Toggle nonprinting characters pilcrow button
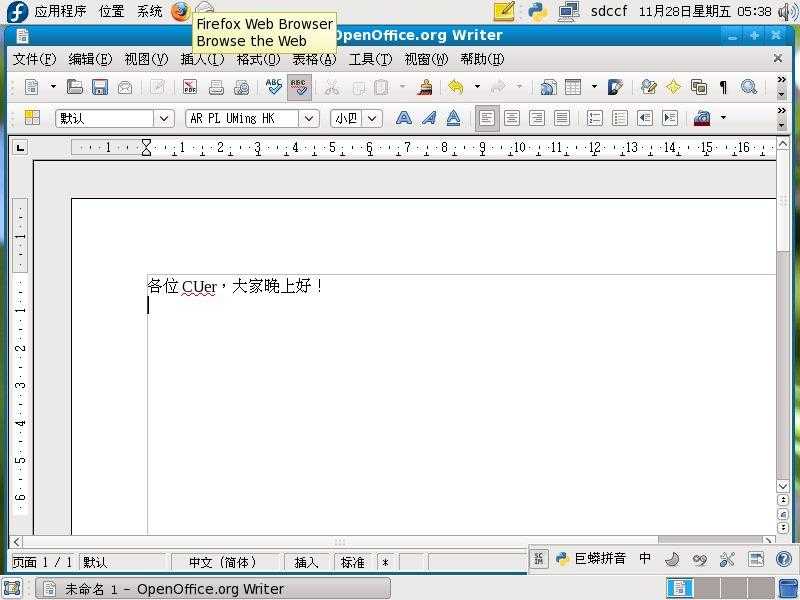 [723, 87]
